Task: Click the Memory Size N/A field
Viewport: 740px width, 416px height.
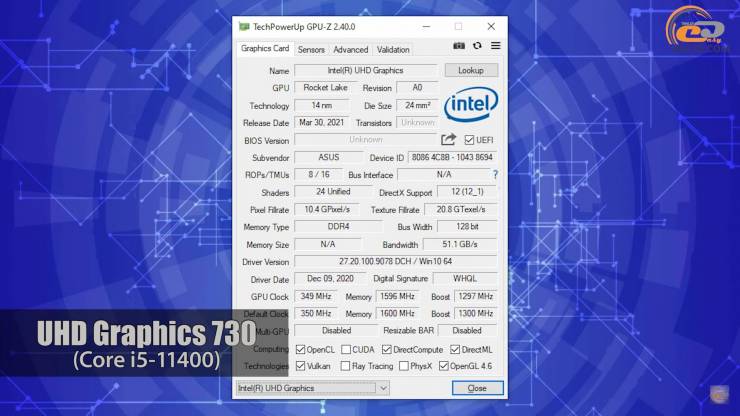Action: [x=328, y=244]
